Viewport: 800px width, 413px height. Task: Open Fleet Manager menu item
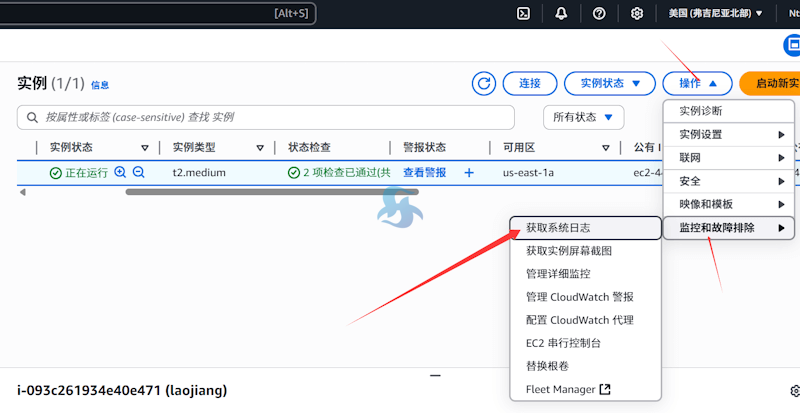click(x=586, y=389)
